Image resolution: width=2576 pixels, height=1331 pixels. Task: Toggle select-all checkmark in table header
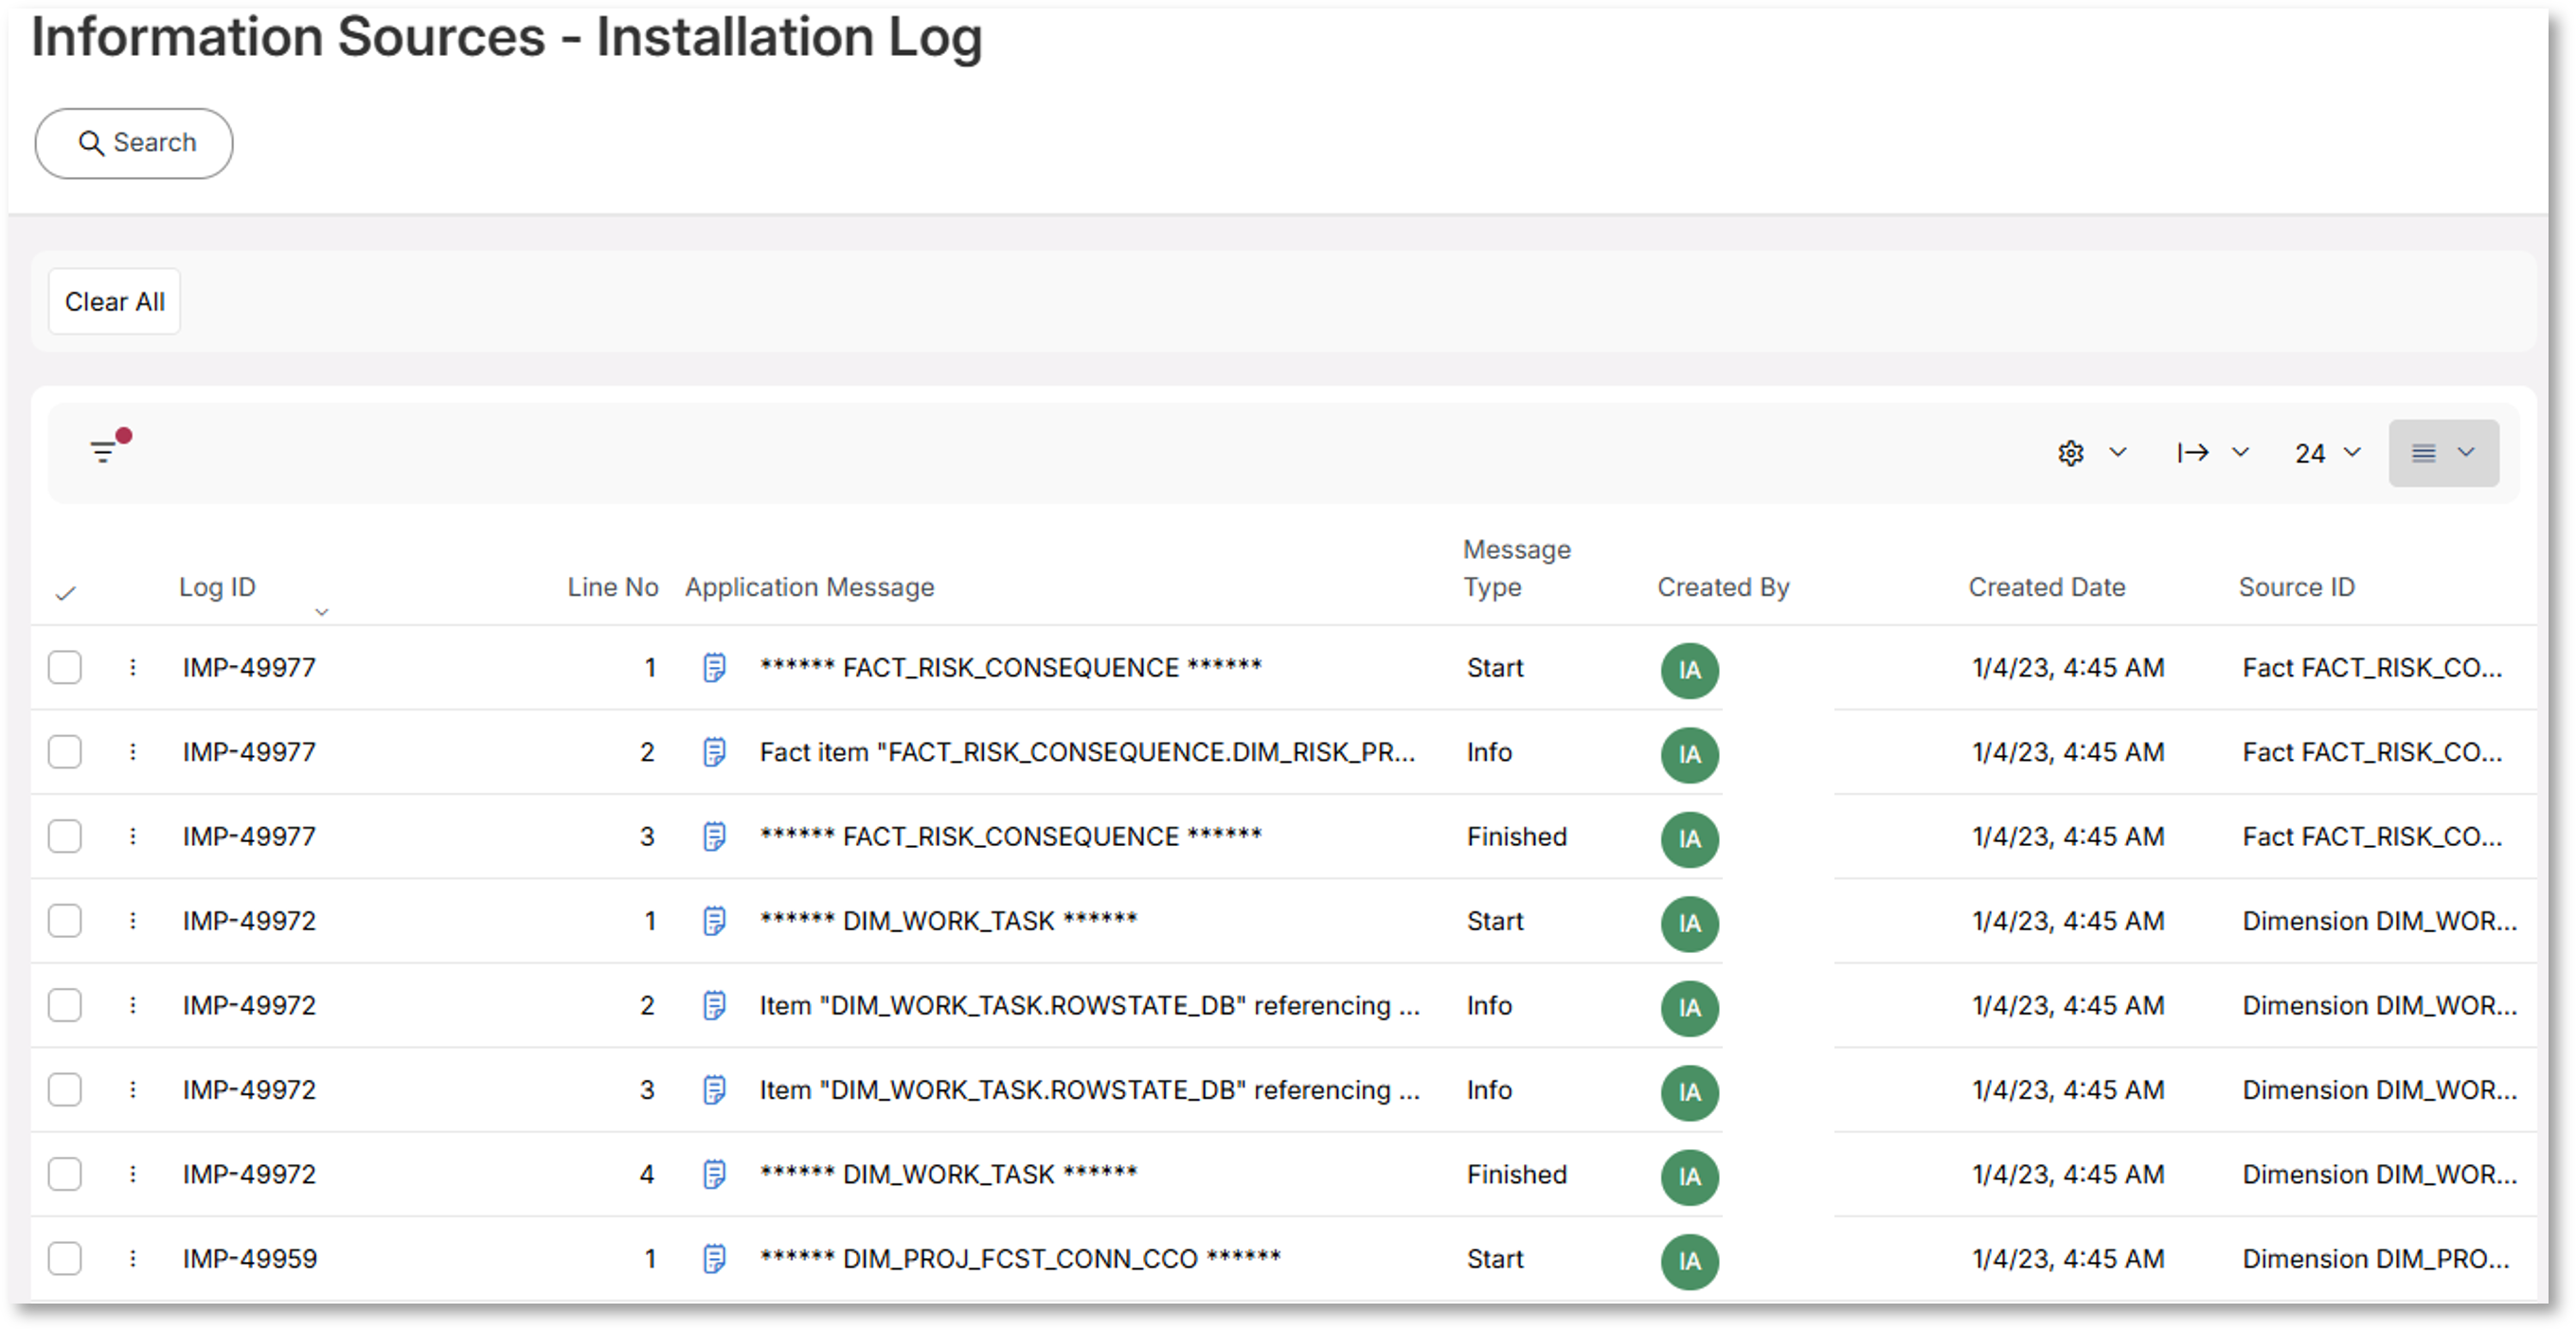66,594
